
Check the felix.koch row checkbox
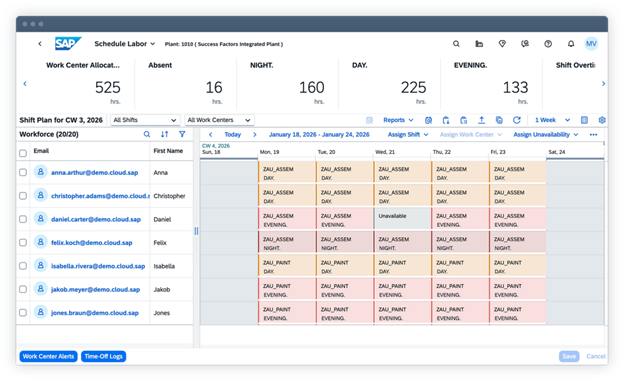23,242
